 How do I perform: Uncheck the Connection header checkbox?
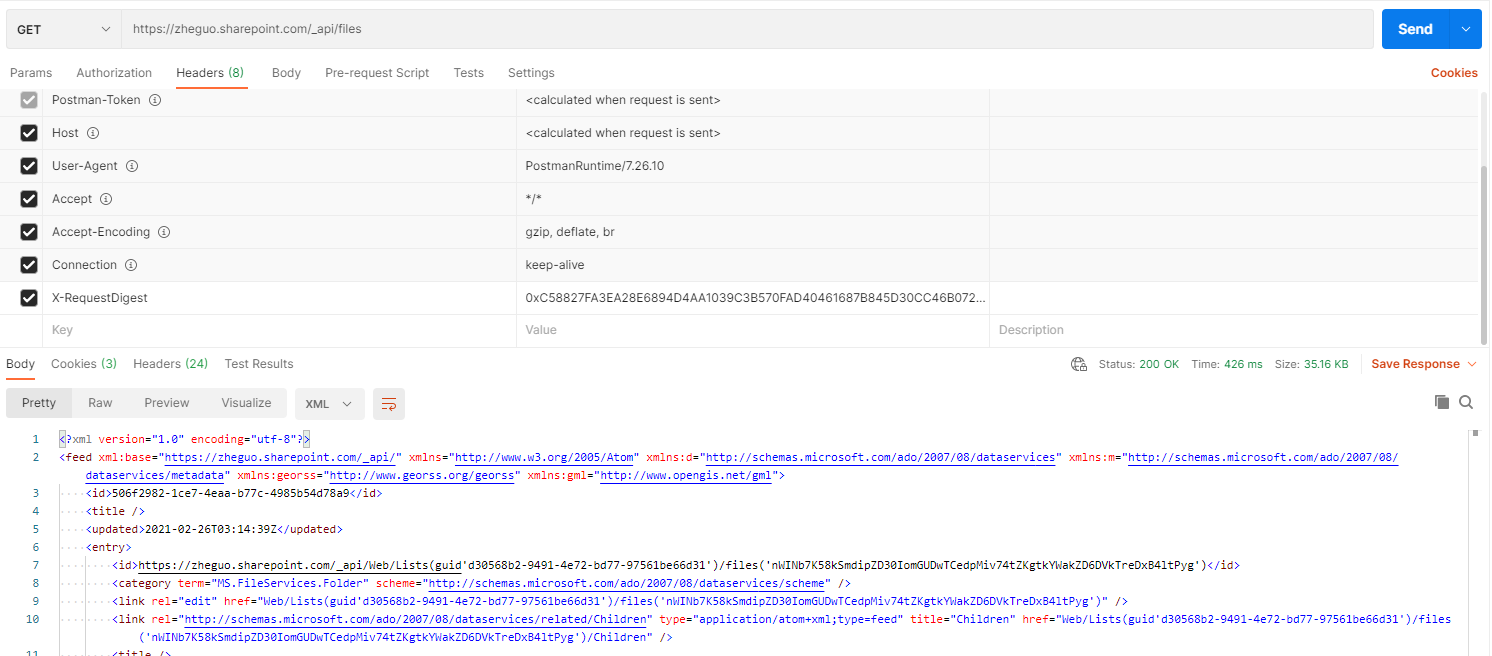coord(29,265)
